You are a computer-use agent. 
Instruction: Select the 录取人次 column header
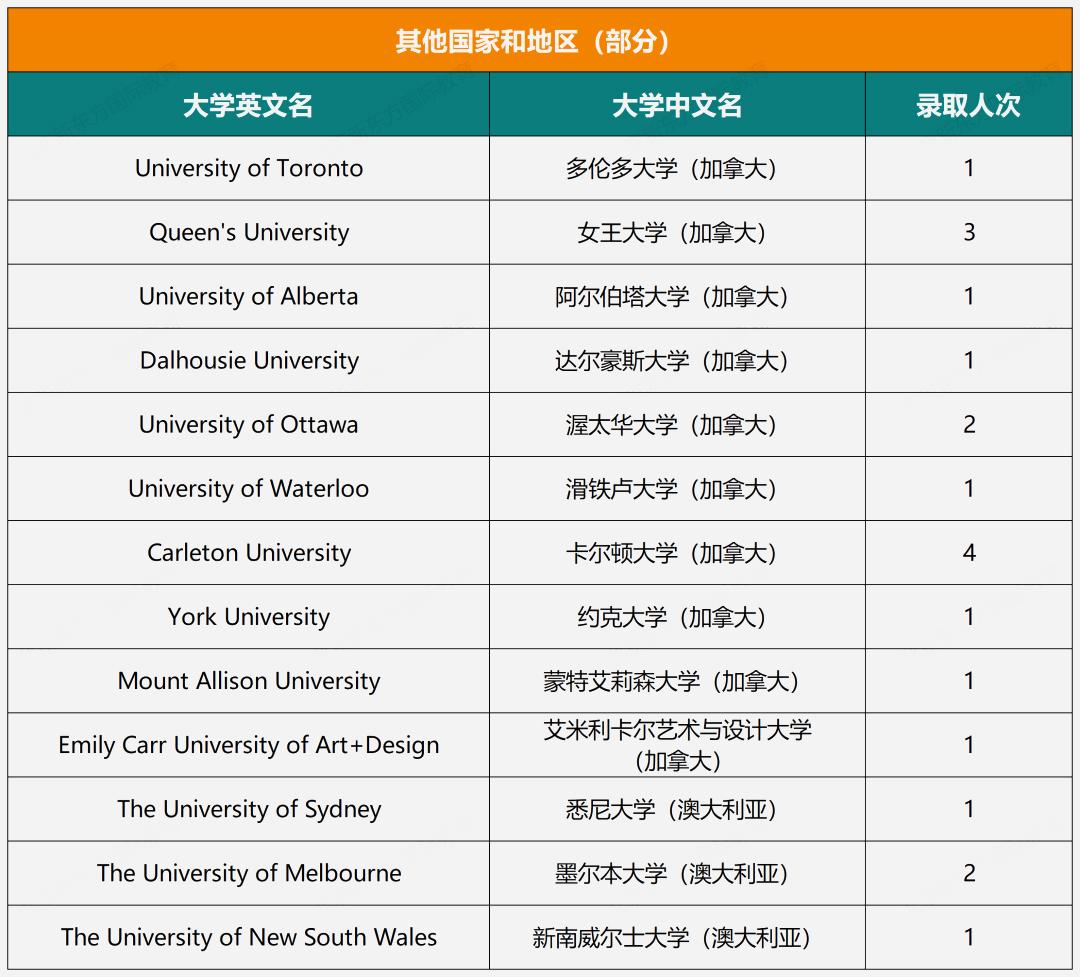[x=968, y=105]
